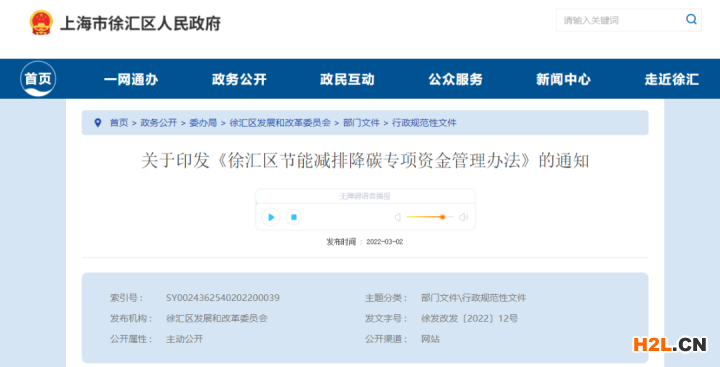Viewport: 720px width, 367px height.
Task: Click the high volume speaker icon
Action: tap(463, 217)
